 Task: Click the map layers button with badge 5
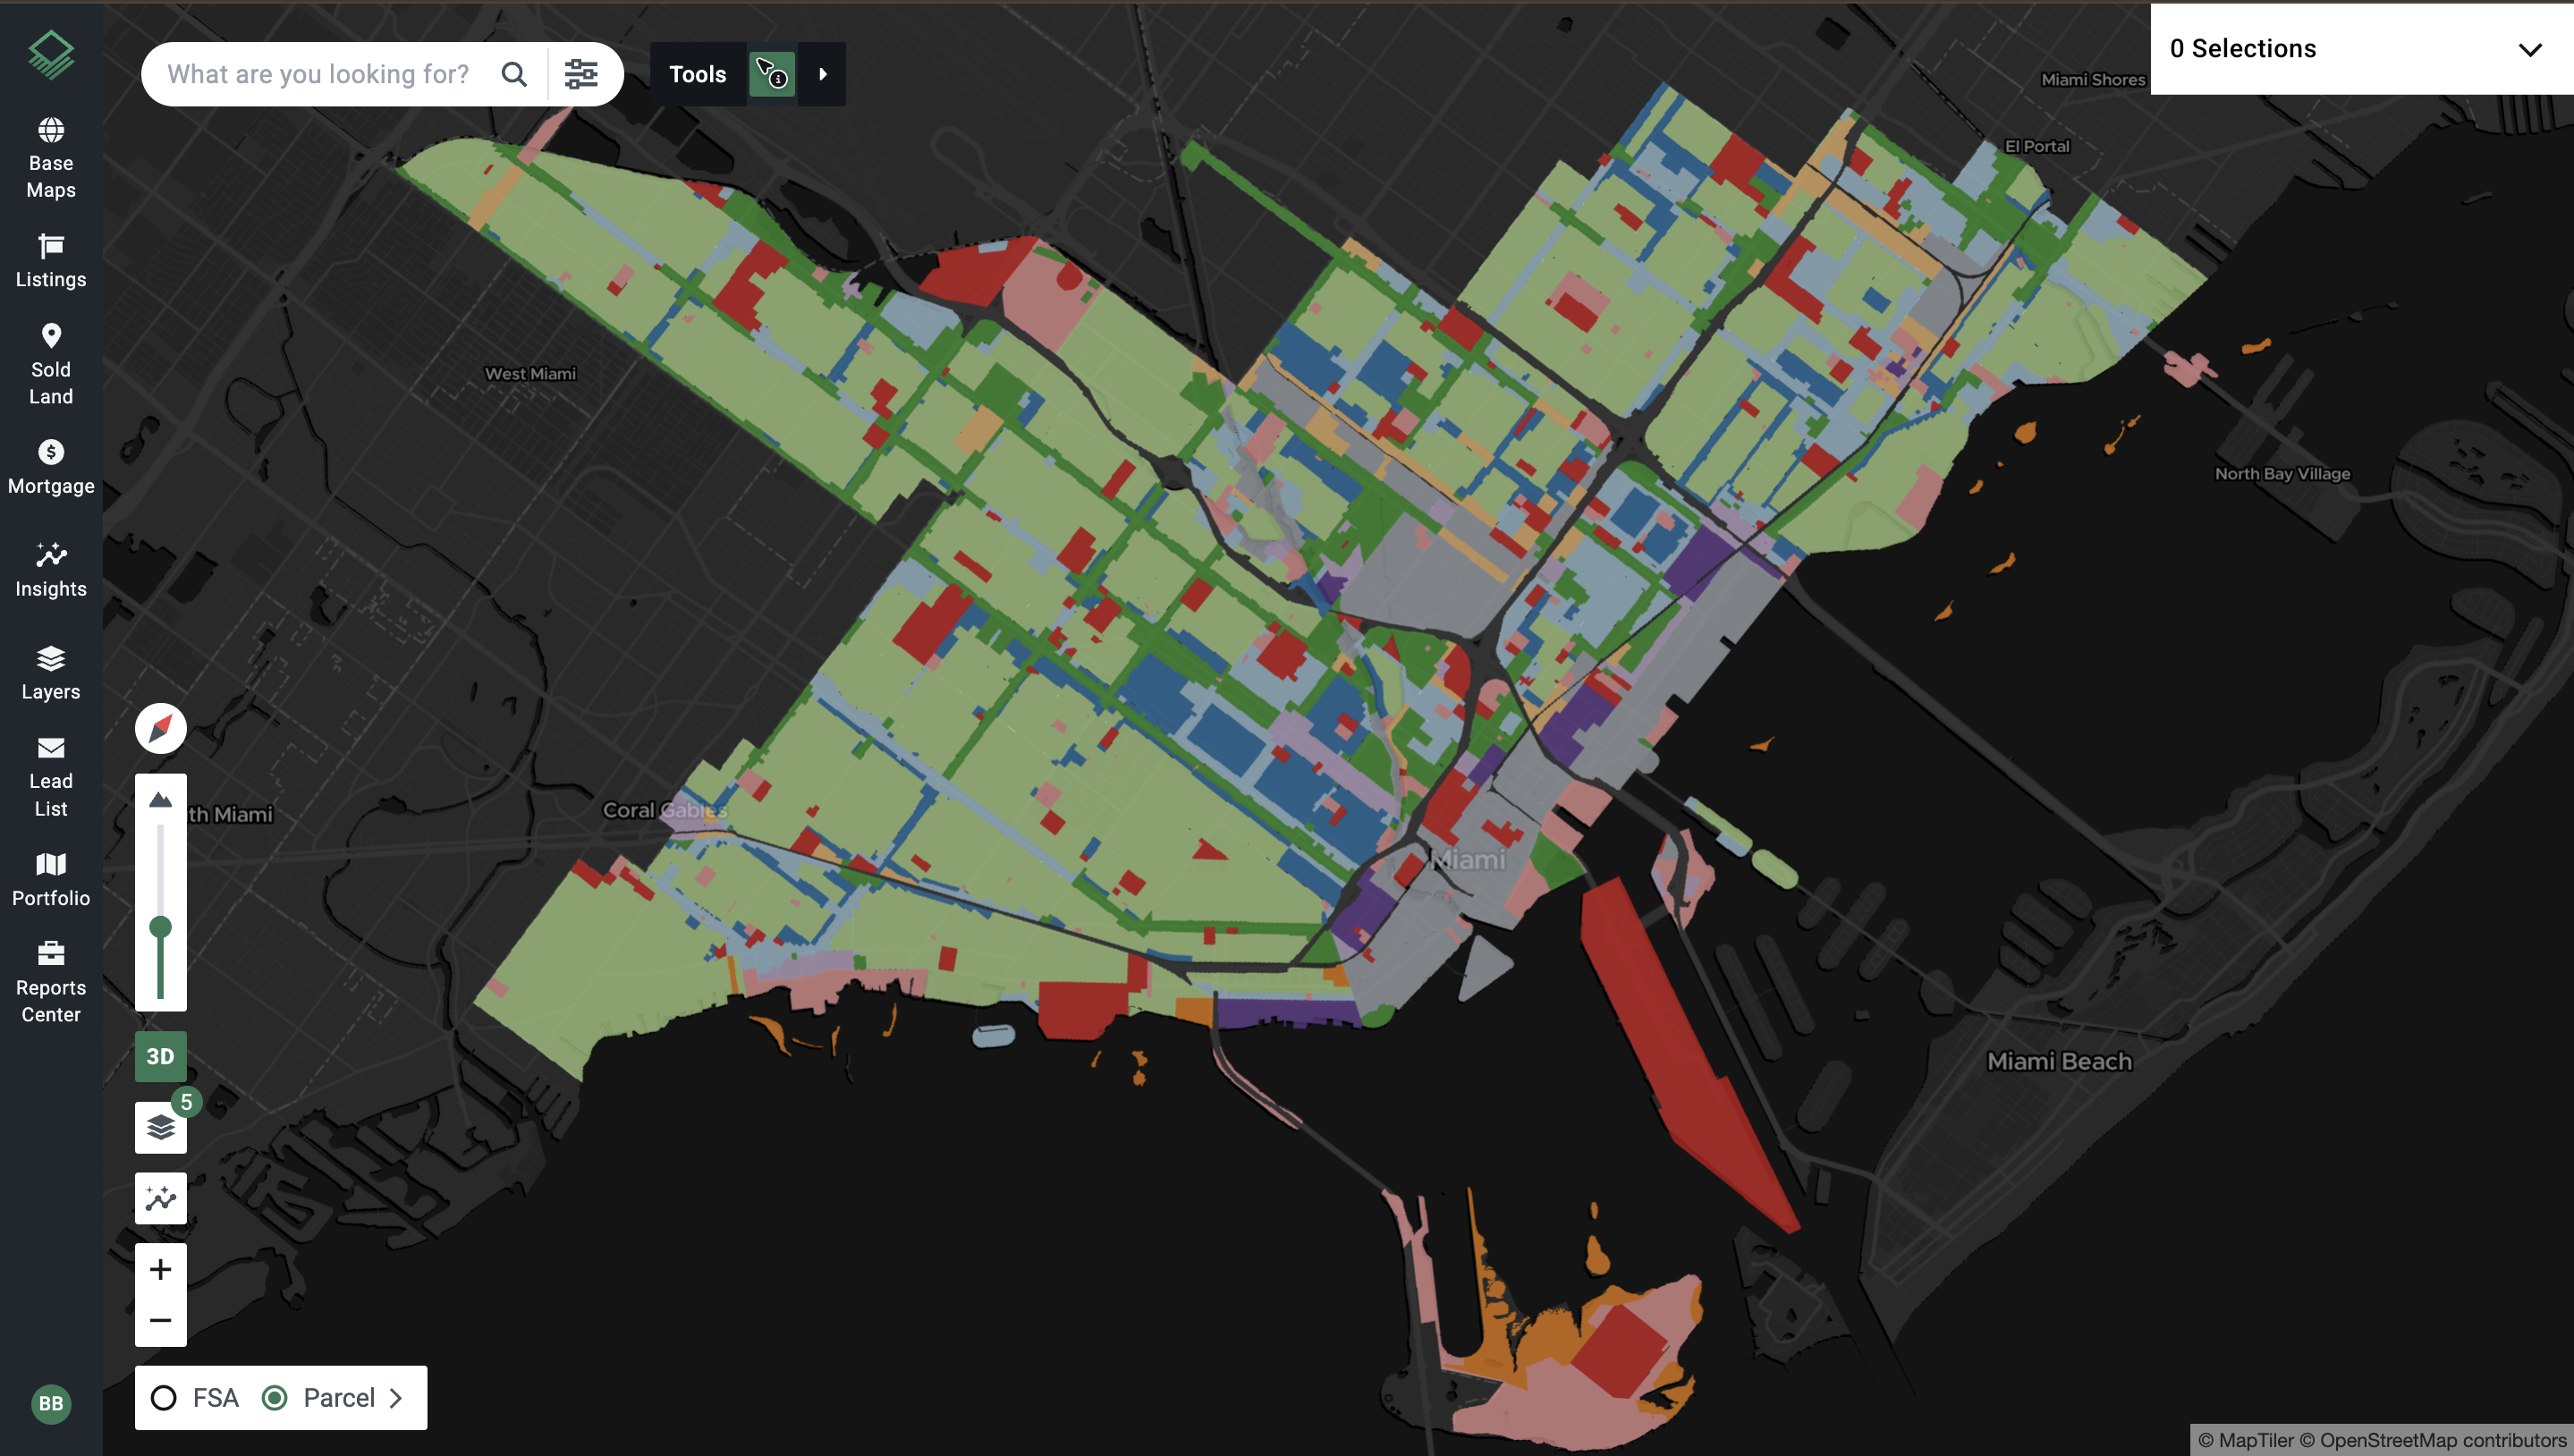[x=160, y=1126]
